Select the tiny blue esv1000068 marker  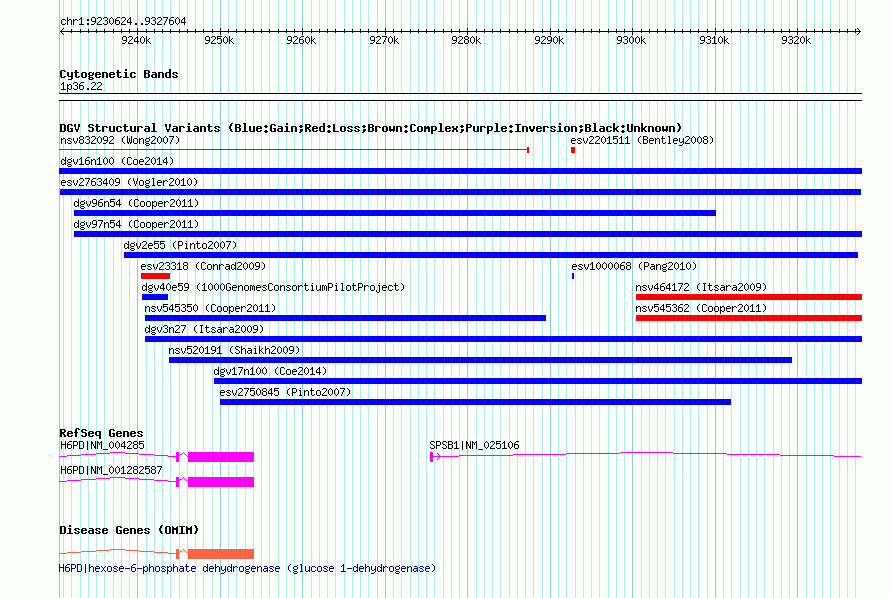[x=573, y=276]
